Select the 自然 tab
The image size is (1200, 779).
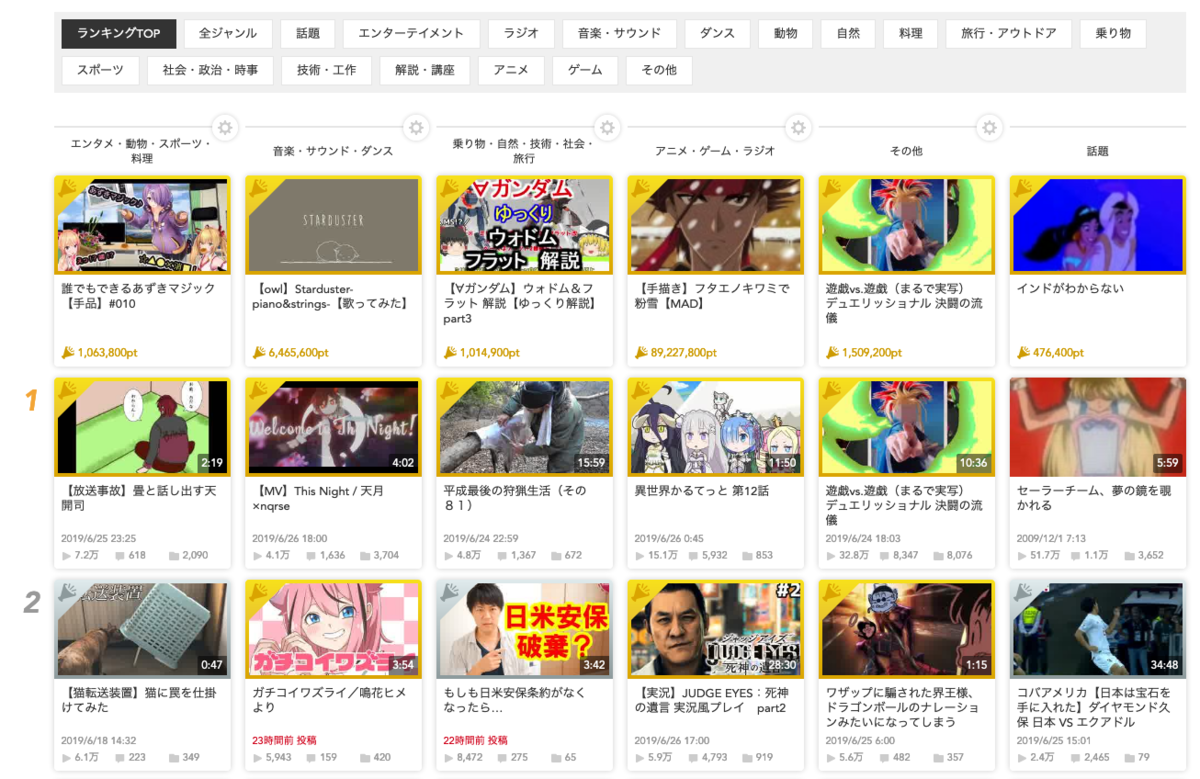(x=848, y=33)
